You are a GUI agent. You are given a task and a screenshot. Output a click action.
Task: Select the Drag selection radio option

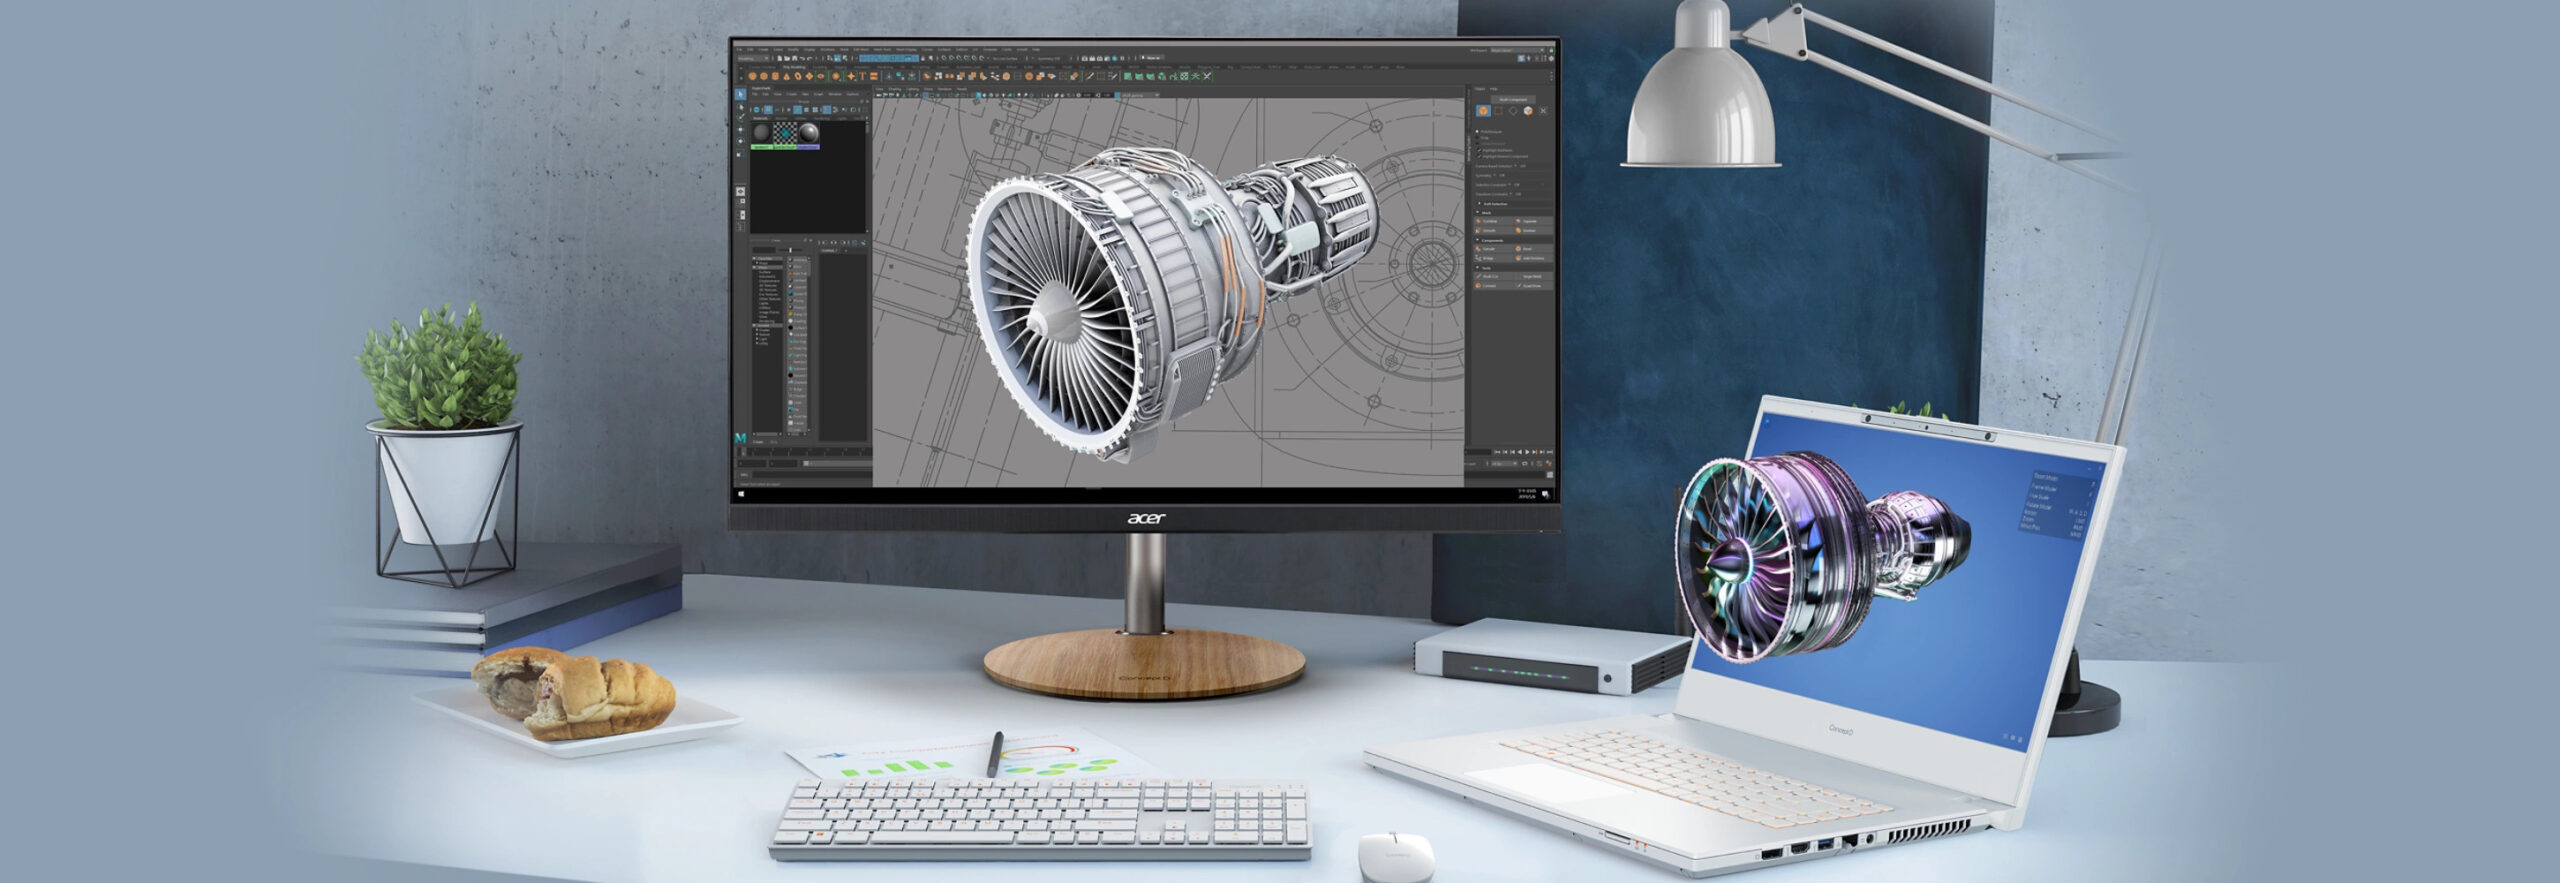coord(1479,138)
